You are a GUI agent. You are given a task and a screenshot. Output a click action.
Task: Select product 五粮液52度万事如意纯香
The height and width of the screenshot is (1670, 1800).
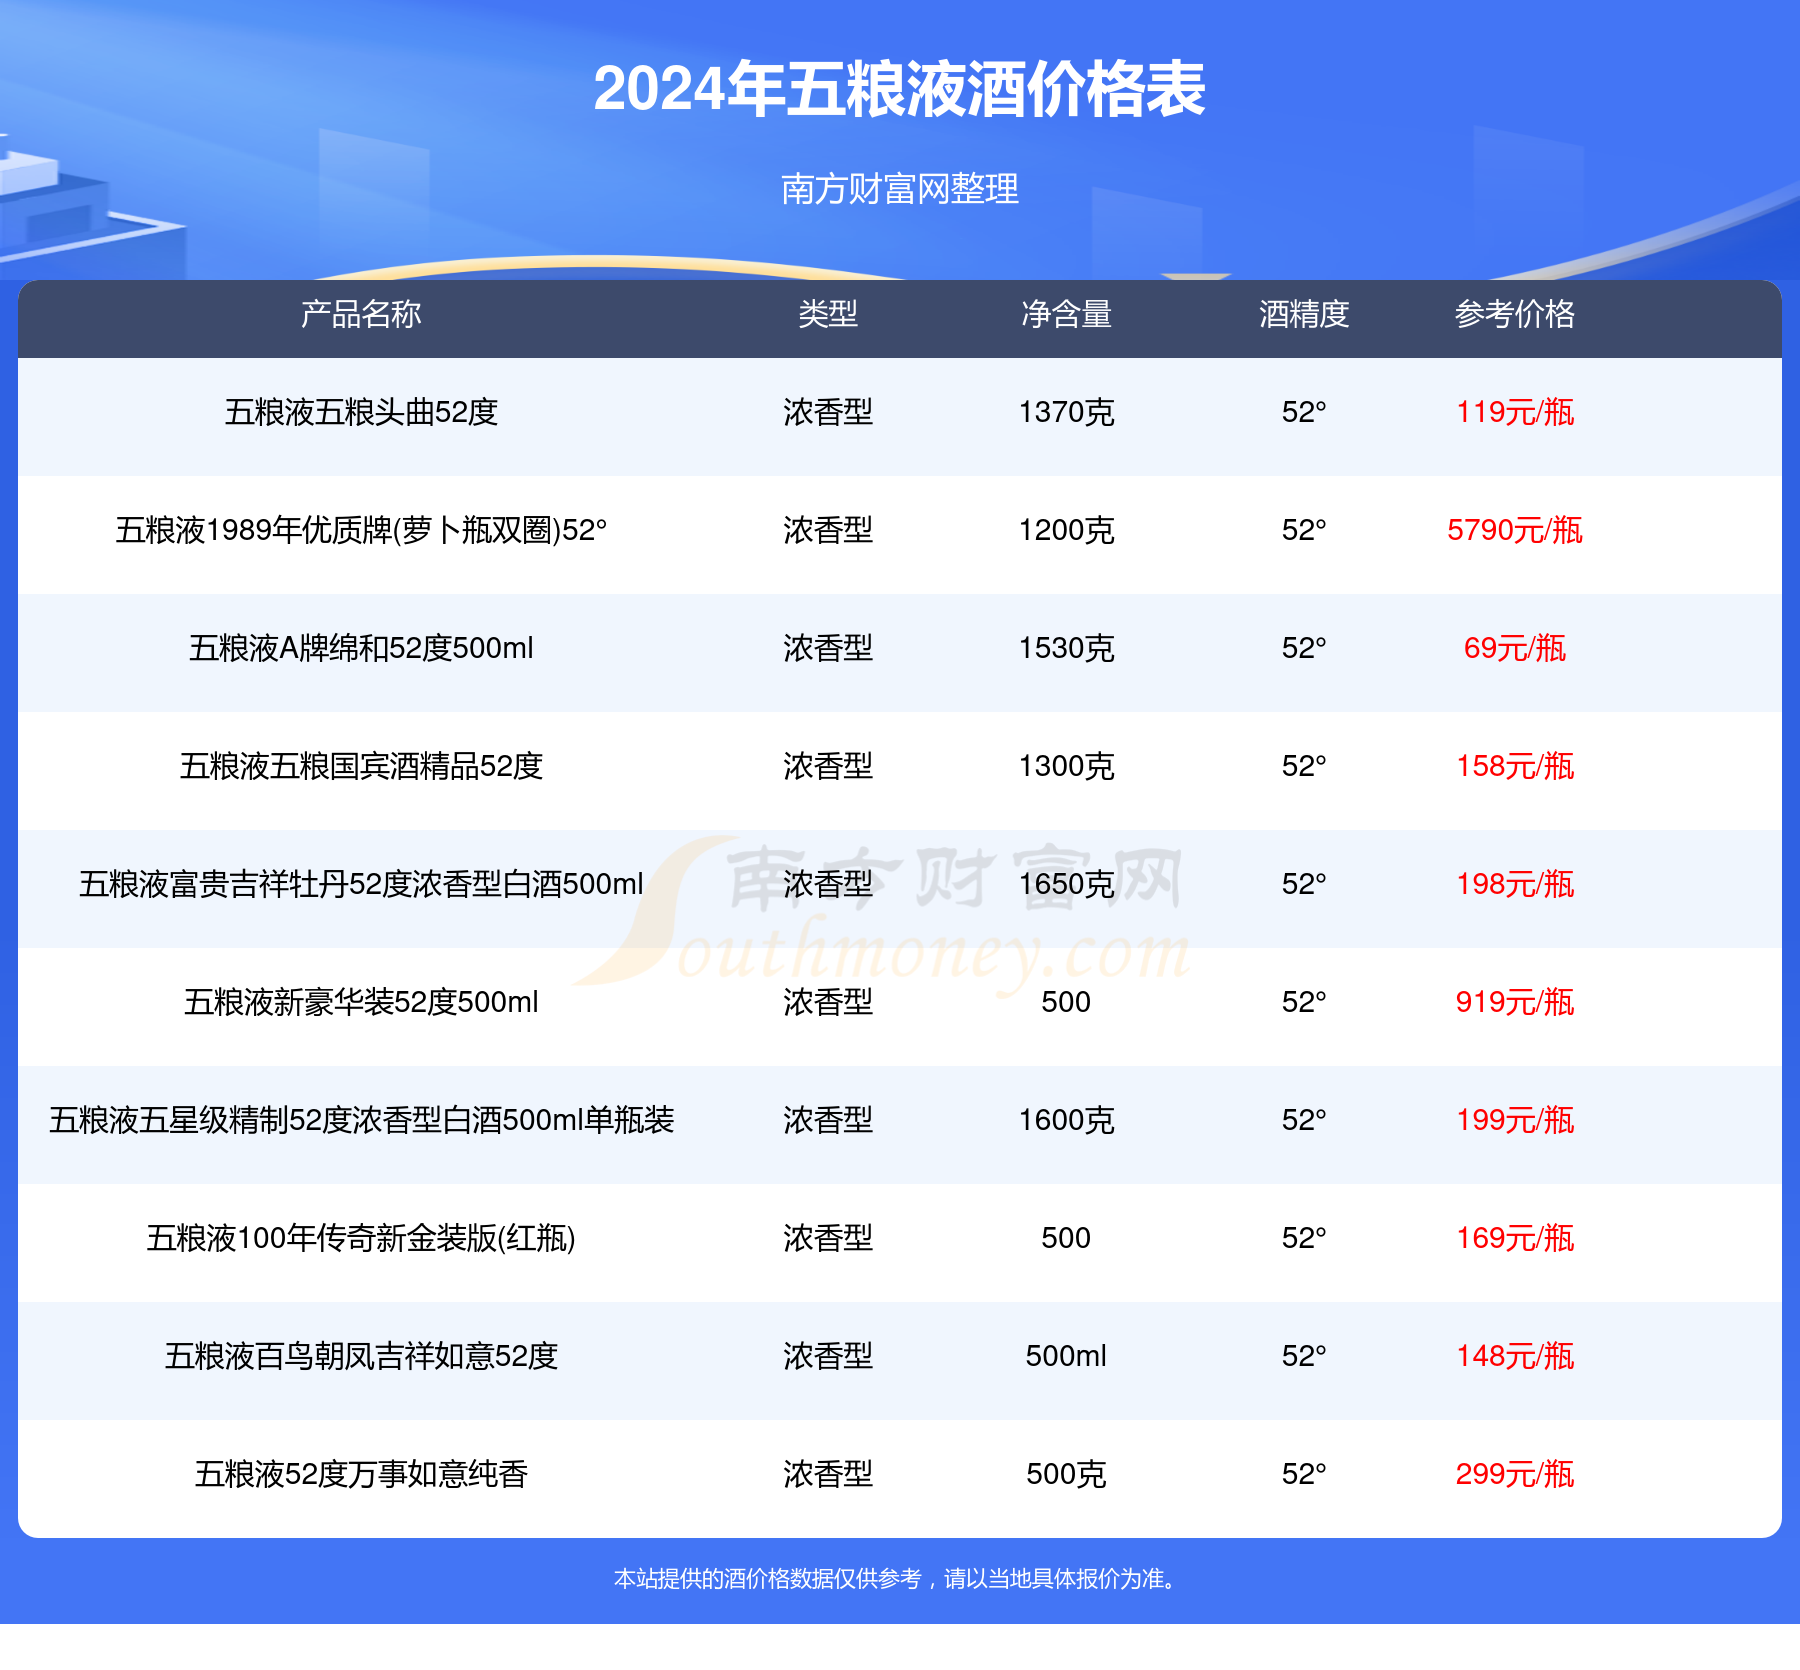[361, 1474]
